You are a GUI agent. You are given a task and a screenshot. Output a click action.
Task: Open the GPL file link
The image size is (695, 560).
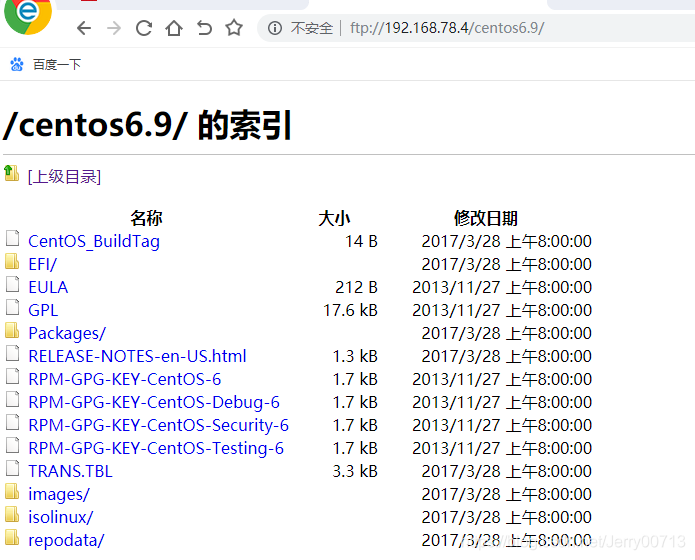point(43,310)
